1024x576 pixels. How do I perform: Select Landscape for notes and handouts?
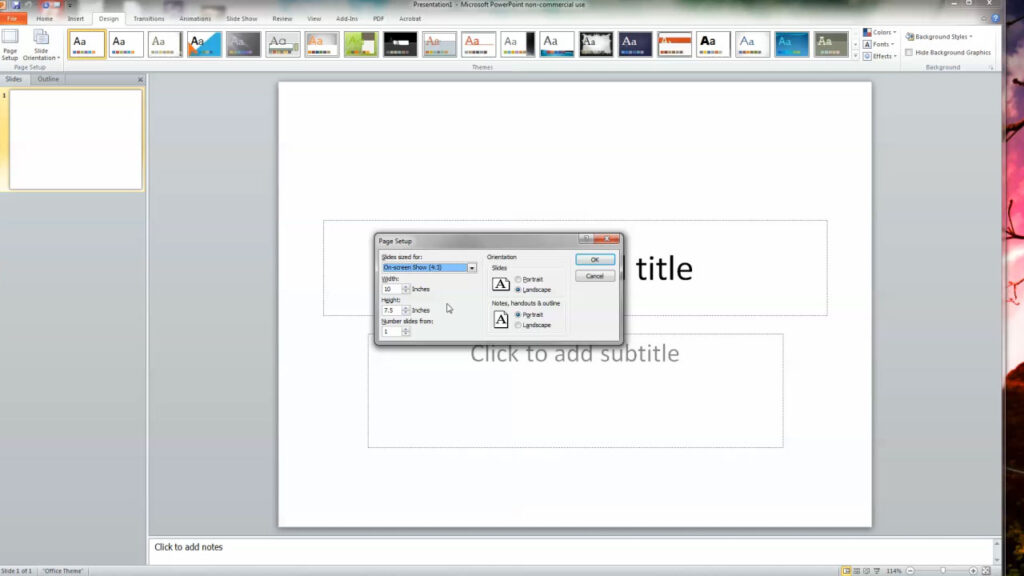tap(518, 325)
